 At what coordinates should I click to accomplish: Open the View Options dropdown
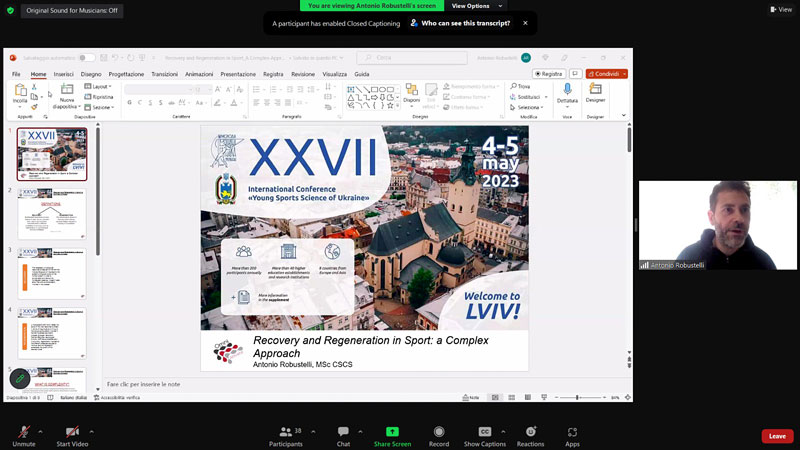476,6
